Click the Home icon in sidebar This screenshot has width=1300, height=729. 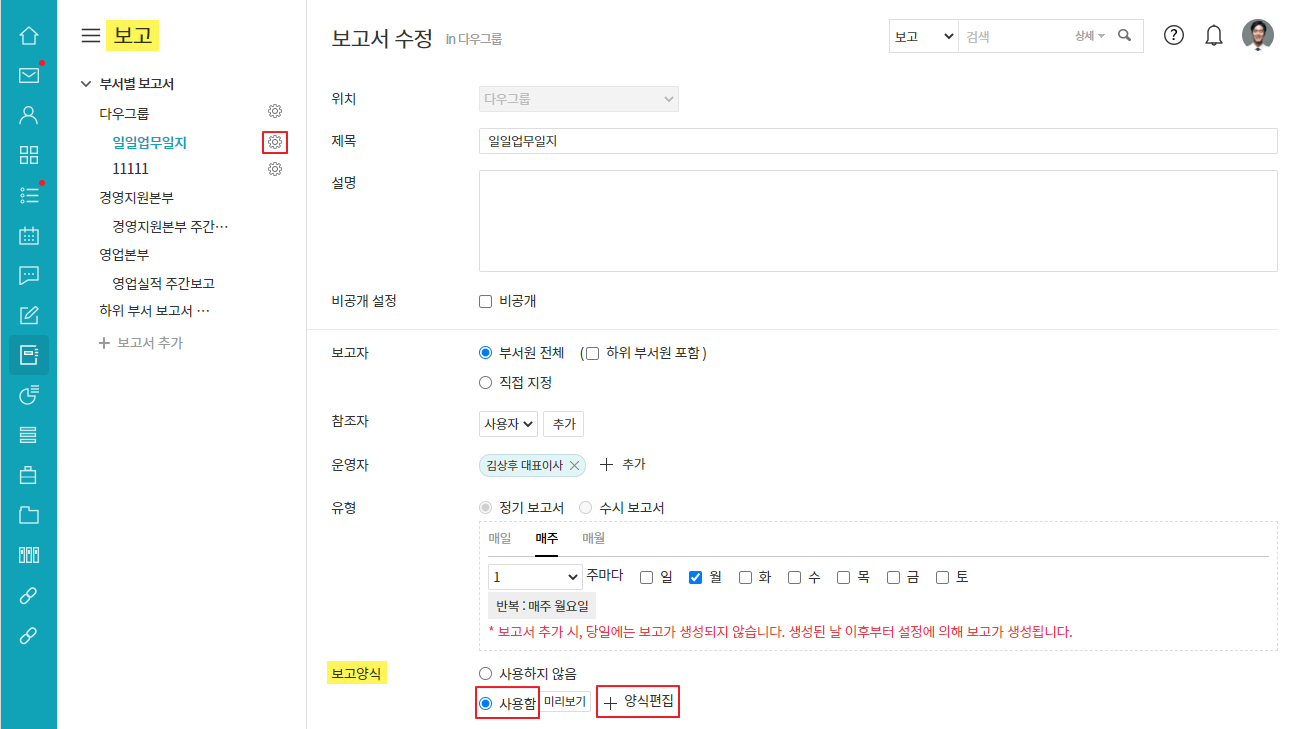(29, 36)
